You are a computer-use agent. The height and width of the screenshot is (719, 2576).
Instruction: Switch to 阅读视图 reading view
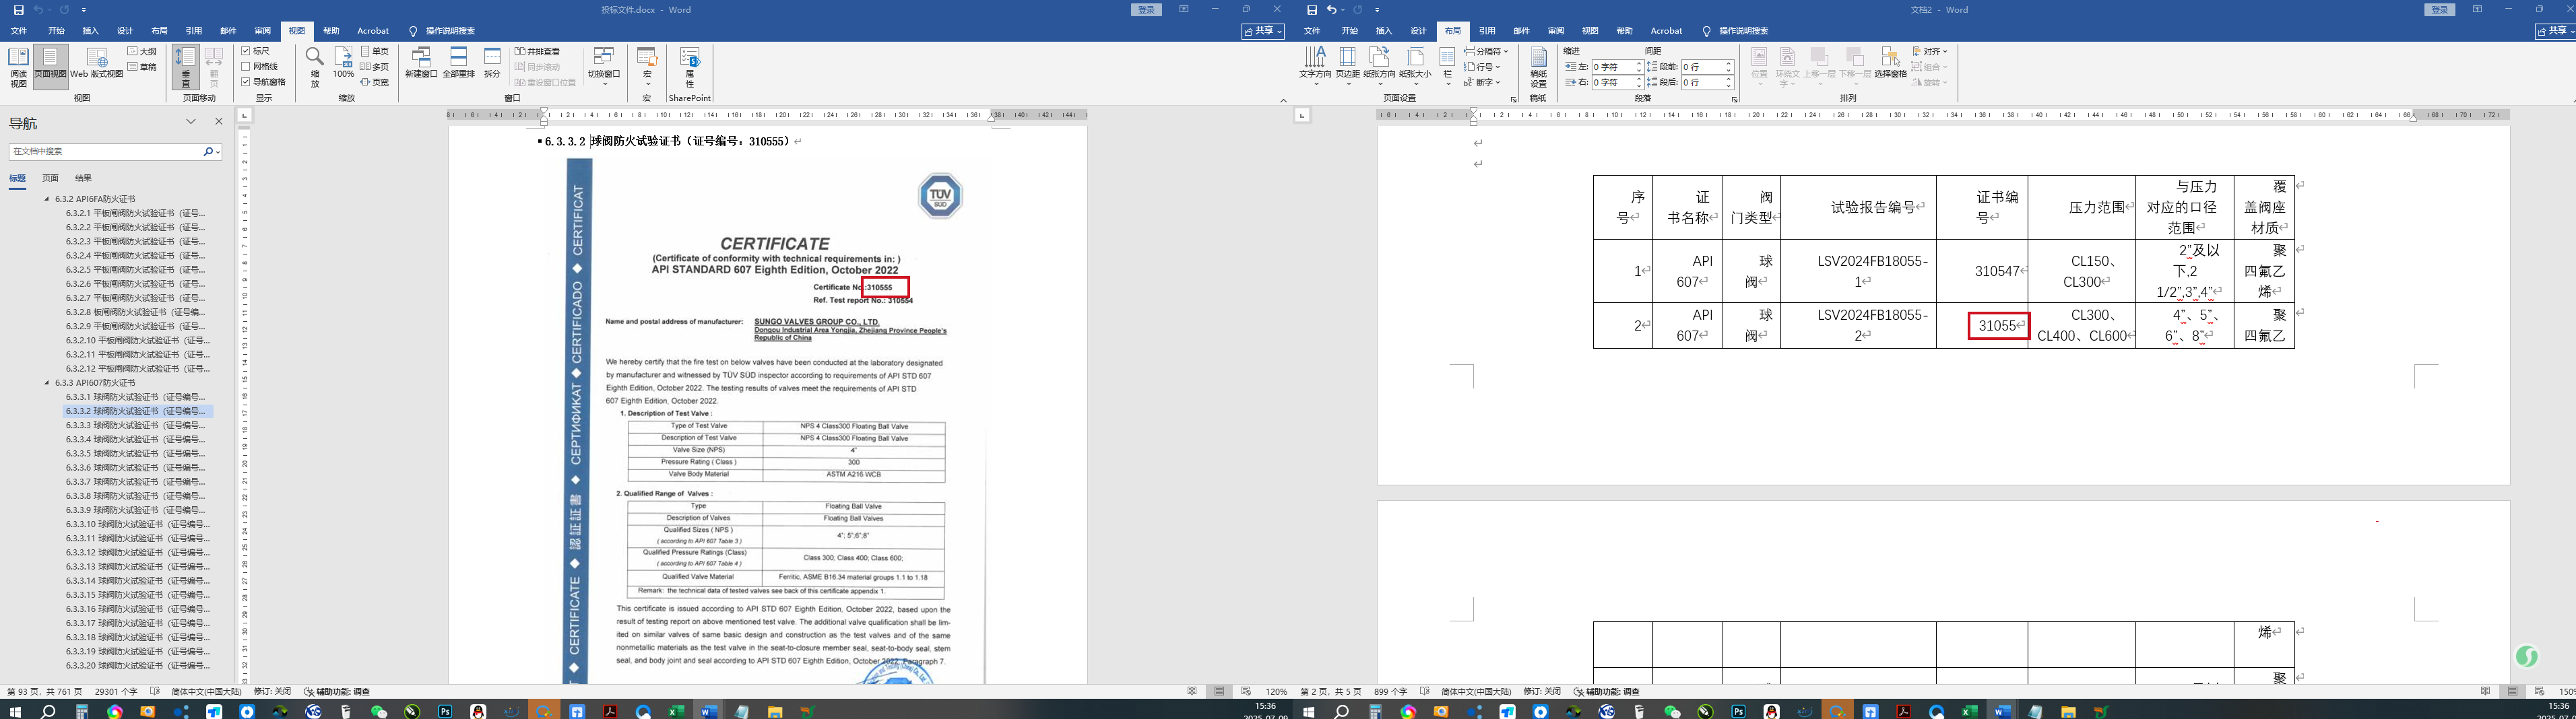[x=18, y=66]
